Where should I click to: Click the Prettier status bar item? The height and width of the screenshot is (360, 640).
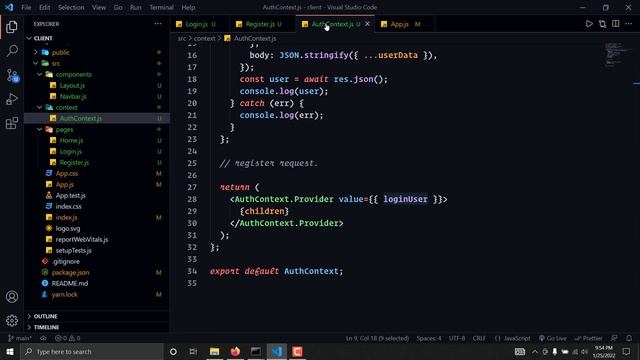coord(588,338)
